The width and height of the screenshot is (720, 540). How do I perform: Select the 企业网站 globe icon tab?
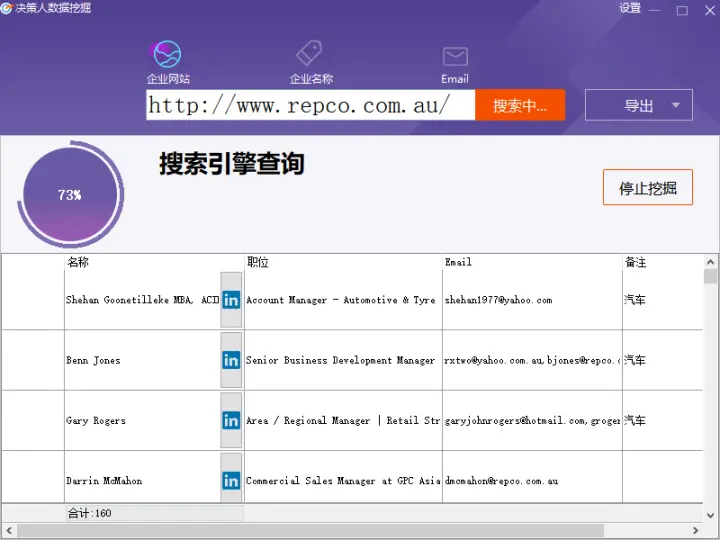[x=167, y=54]
